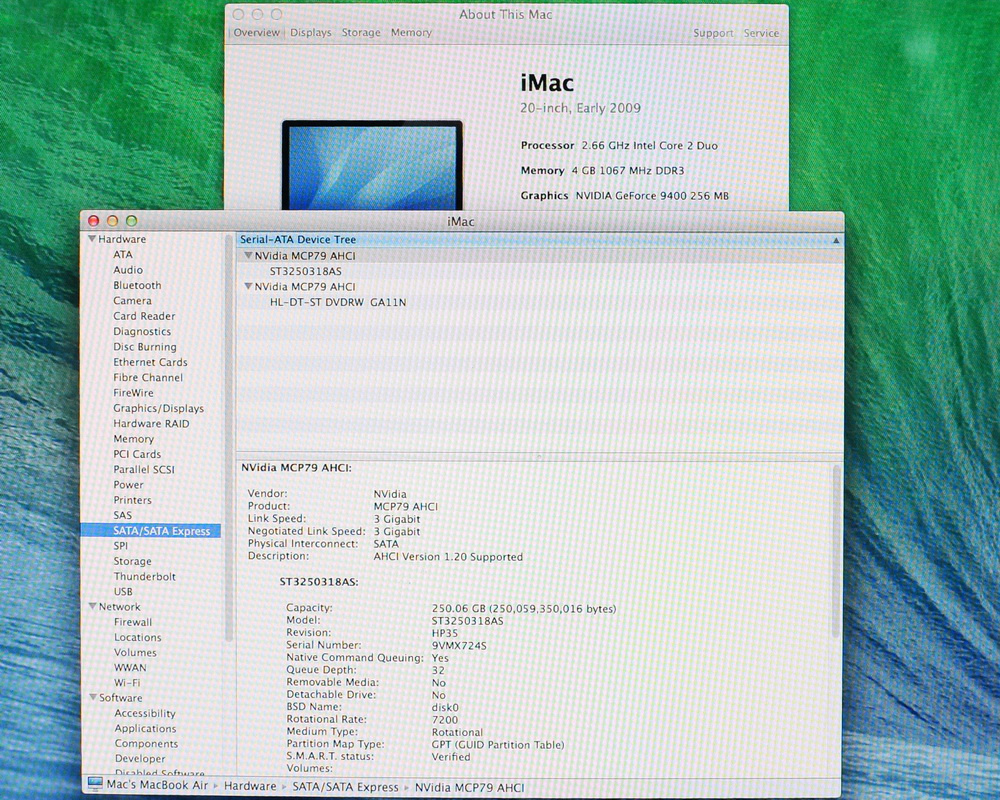Select Firewall under Network

point(133,622)
